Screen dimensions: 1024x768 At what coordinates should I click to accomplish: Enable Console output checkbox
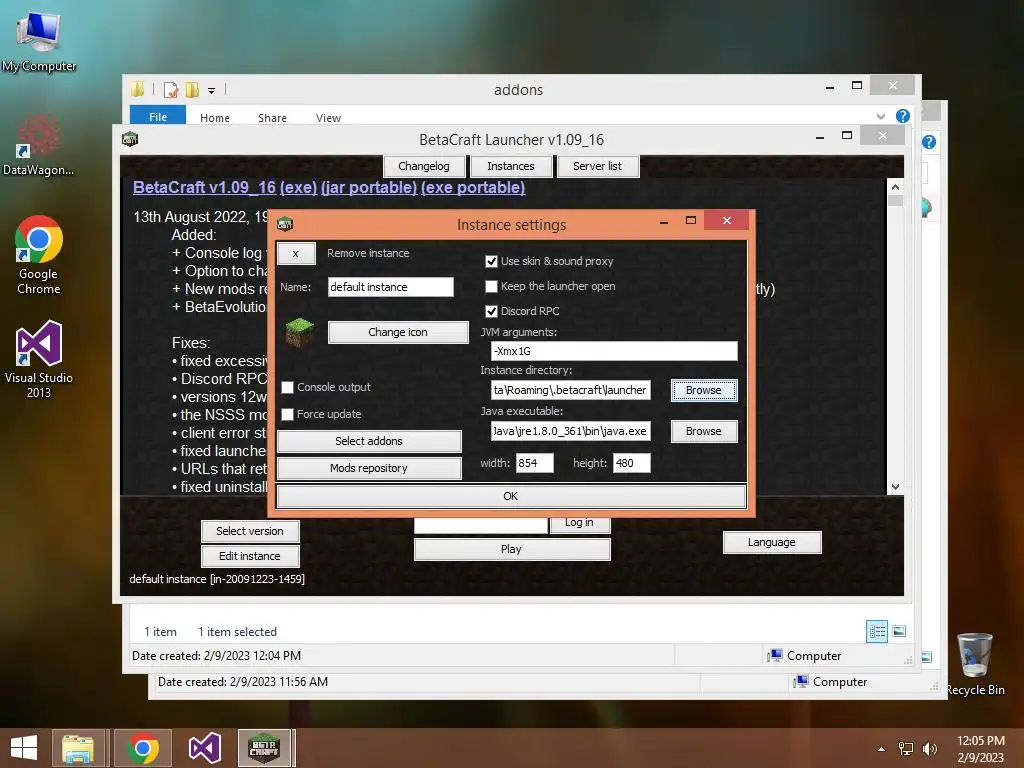[x=287, y=387]
